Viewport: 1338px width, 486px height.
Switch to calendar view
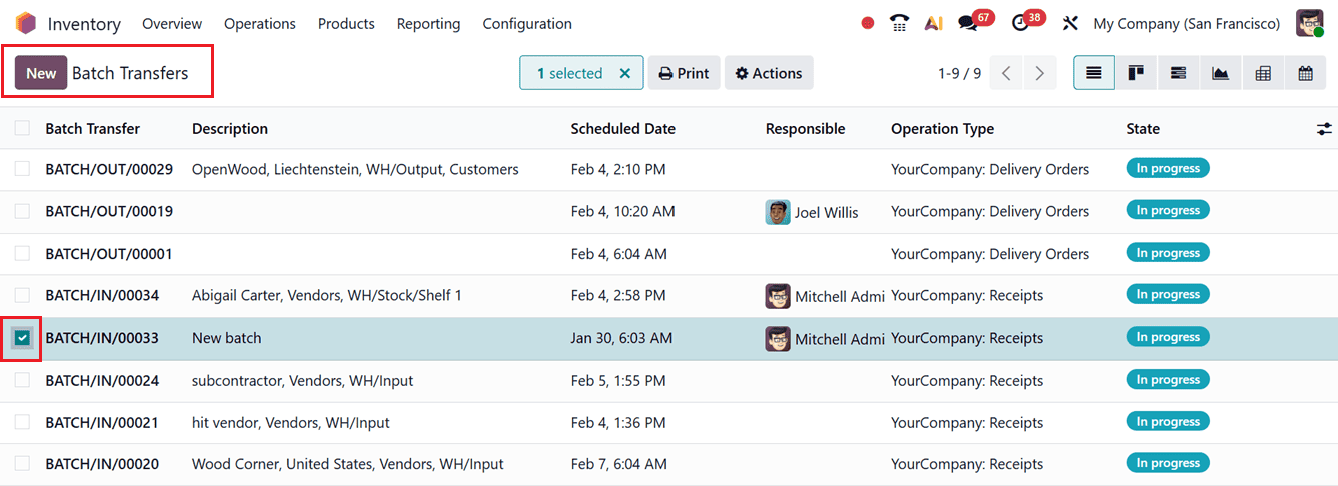1305,73
